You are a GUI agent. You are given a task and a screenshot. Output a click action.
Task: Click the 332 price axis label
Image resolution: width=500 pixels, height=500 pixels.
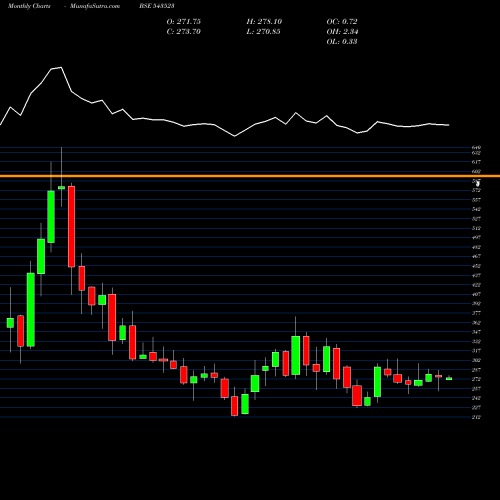[x=476, y=342]
